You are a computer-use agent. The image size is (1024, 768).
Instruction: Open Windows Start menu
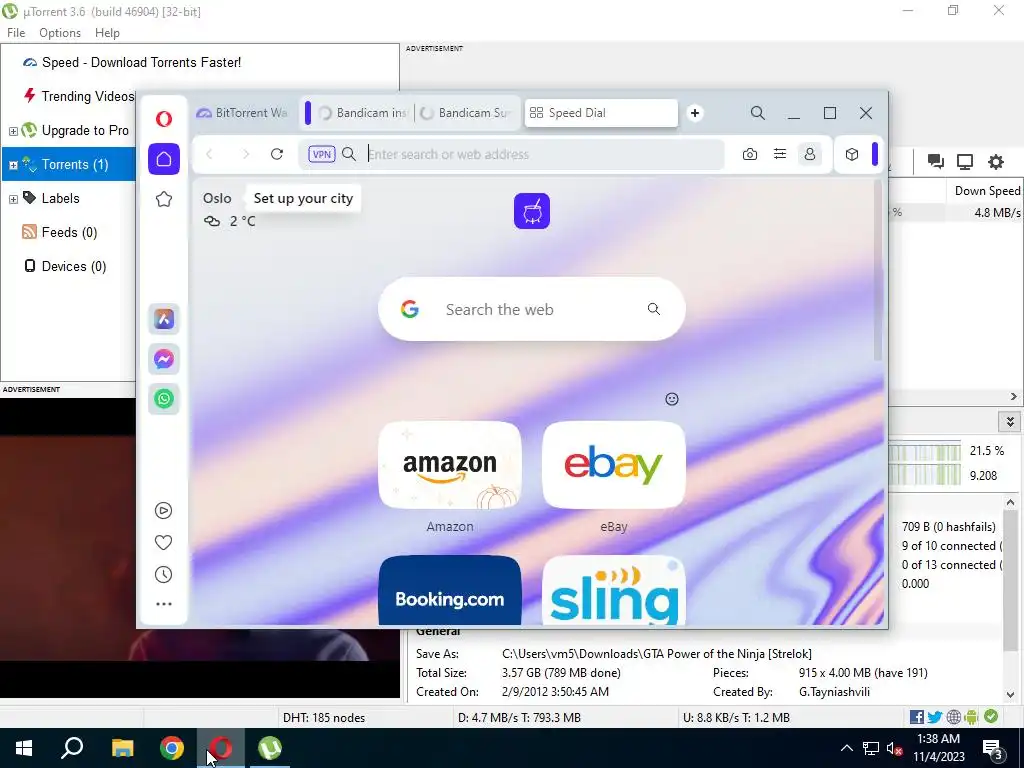24,748
